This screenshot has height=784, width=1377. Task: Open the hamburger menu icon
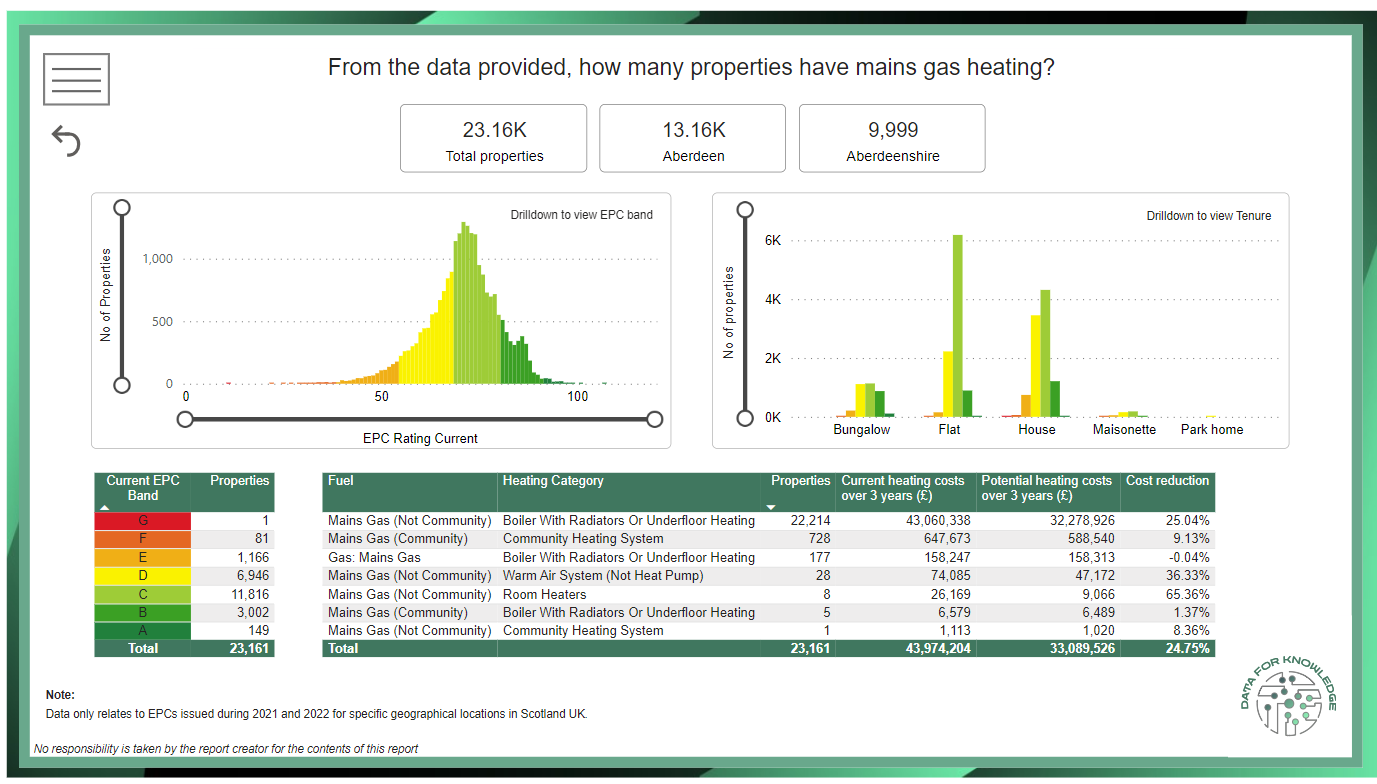(x=77, y=79)
